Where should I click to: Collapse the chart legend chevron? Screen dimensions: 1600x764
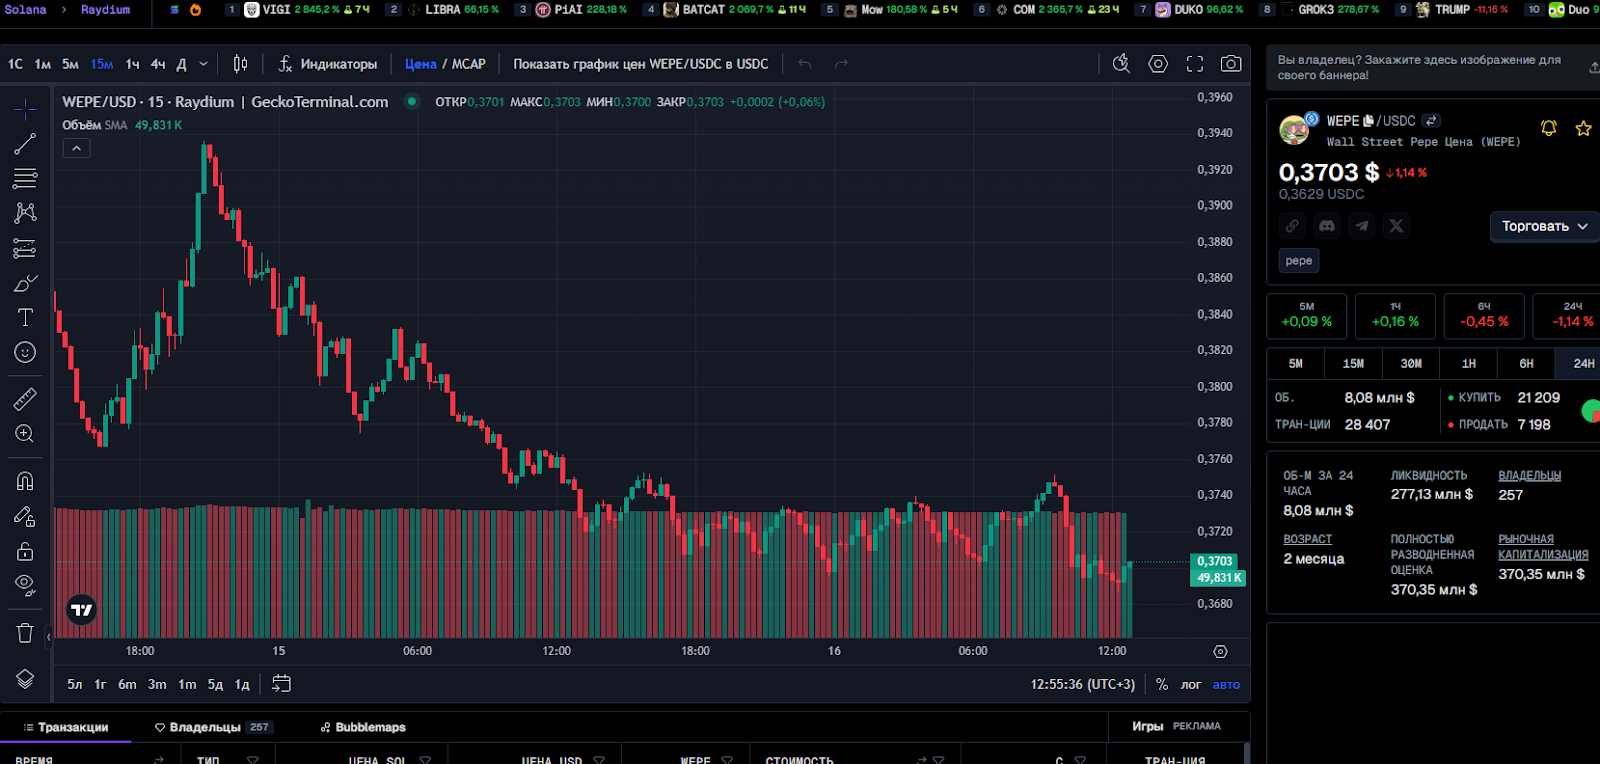pos(76,148)
